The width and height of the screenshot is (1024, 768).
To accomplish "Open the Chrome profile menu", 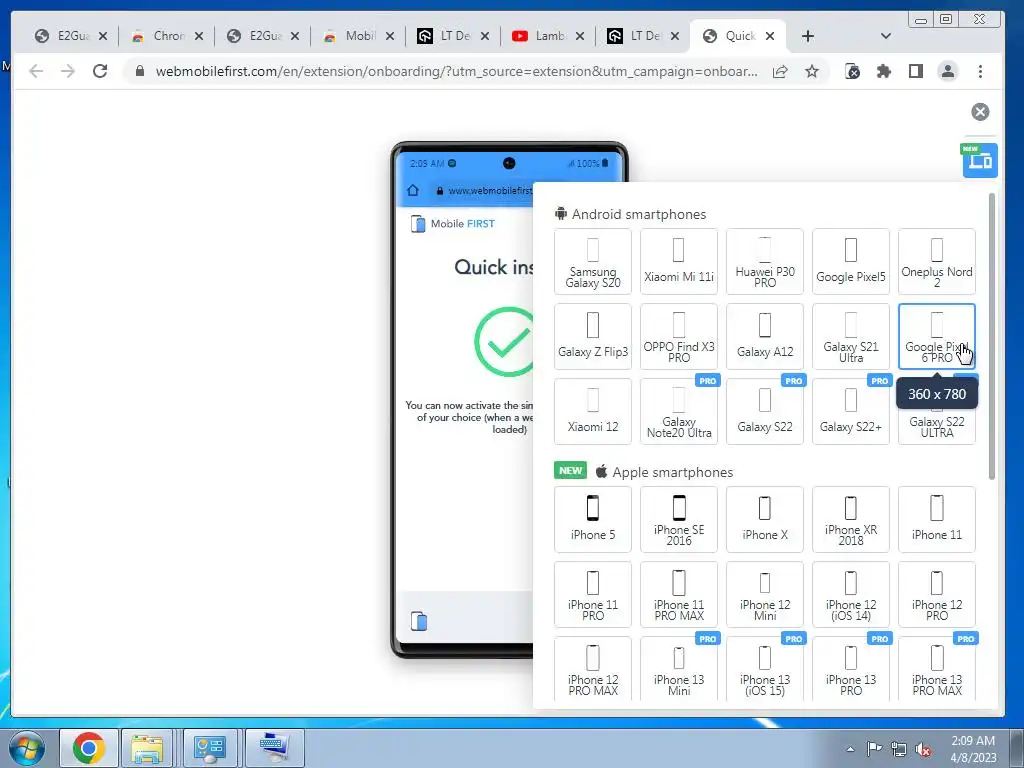I will 948,71.
